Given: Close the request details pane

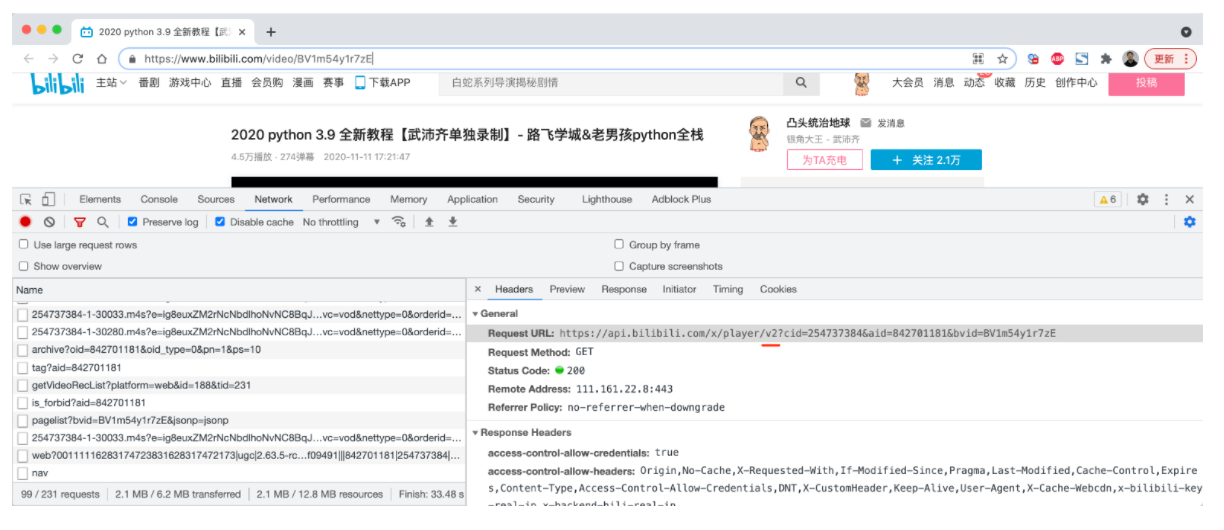Looking at the screenshot, I should (x=478, y=289).
